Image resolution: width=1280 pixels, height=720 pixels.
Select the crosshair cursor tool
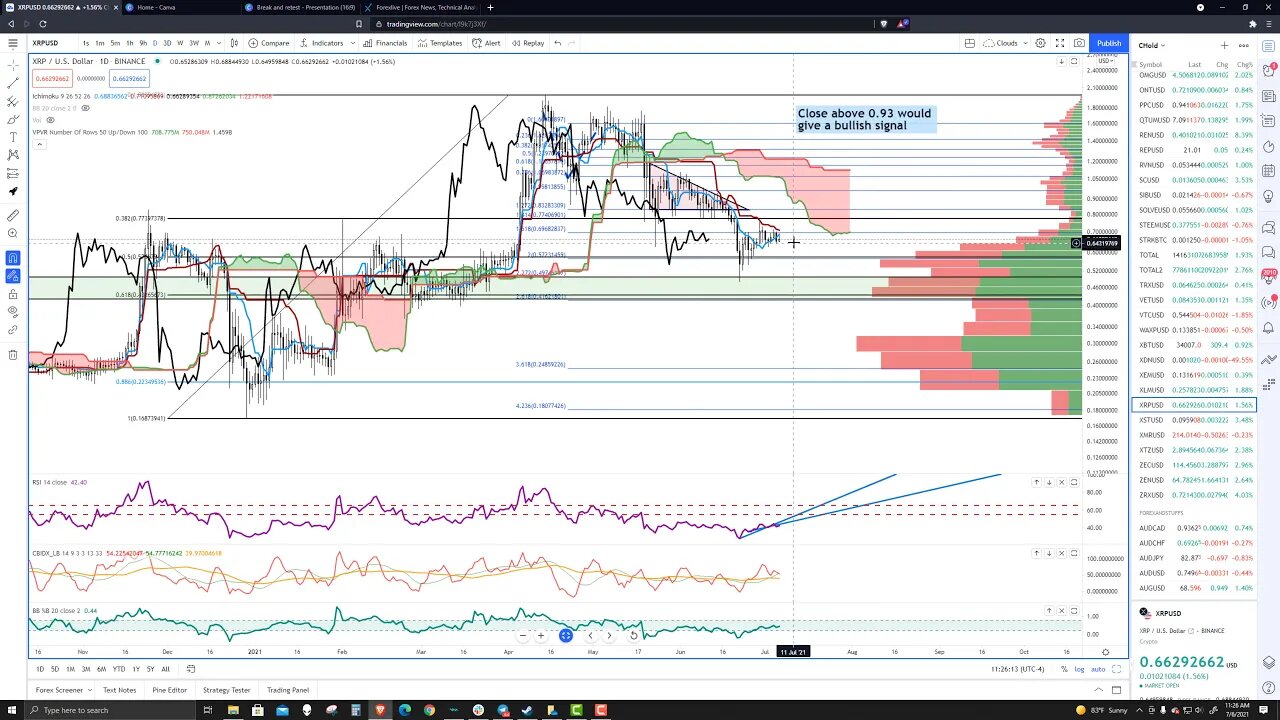(12, 64)
